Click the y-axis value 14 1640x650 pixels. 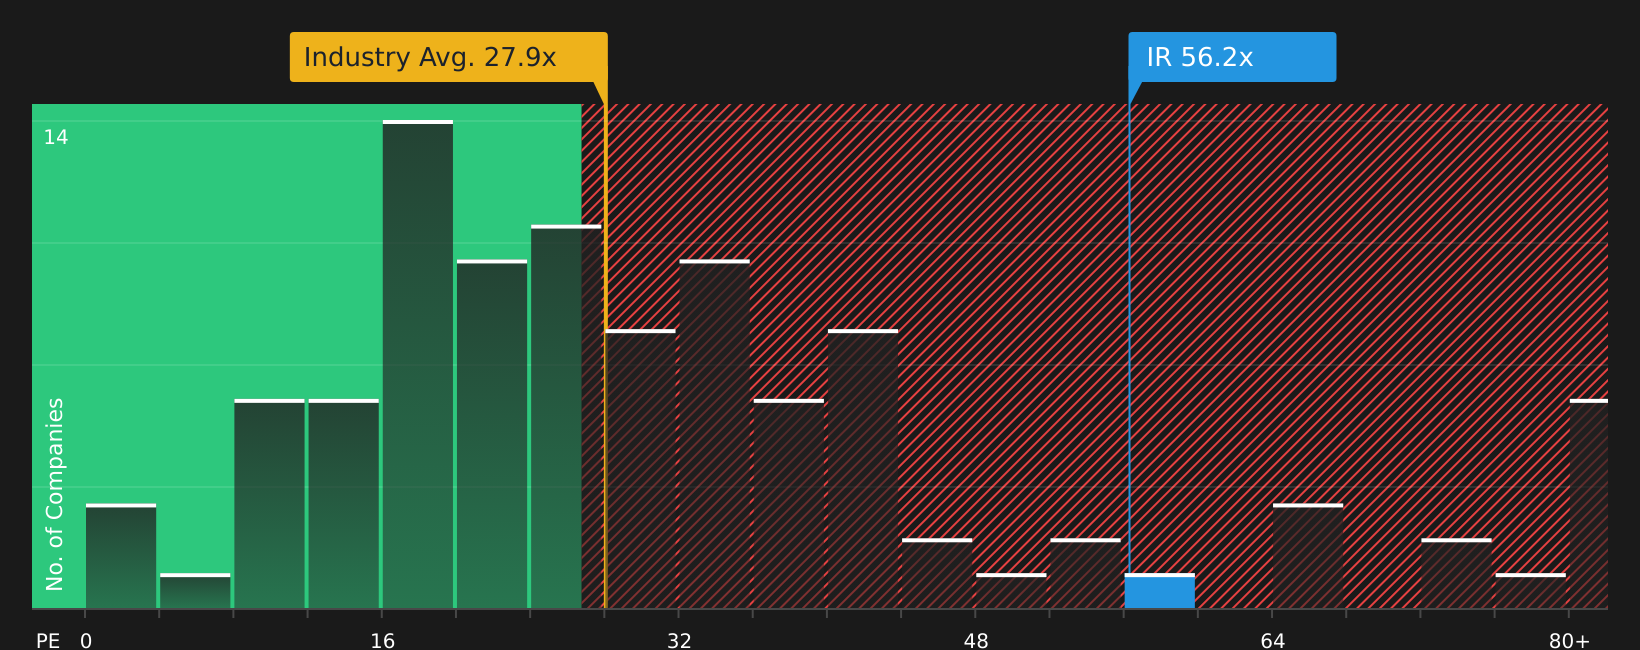pyautogui.click(x=56, y=137)
